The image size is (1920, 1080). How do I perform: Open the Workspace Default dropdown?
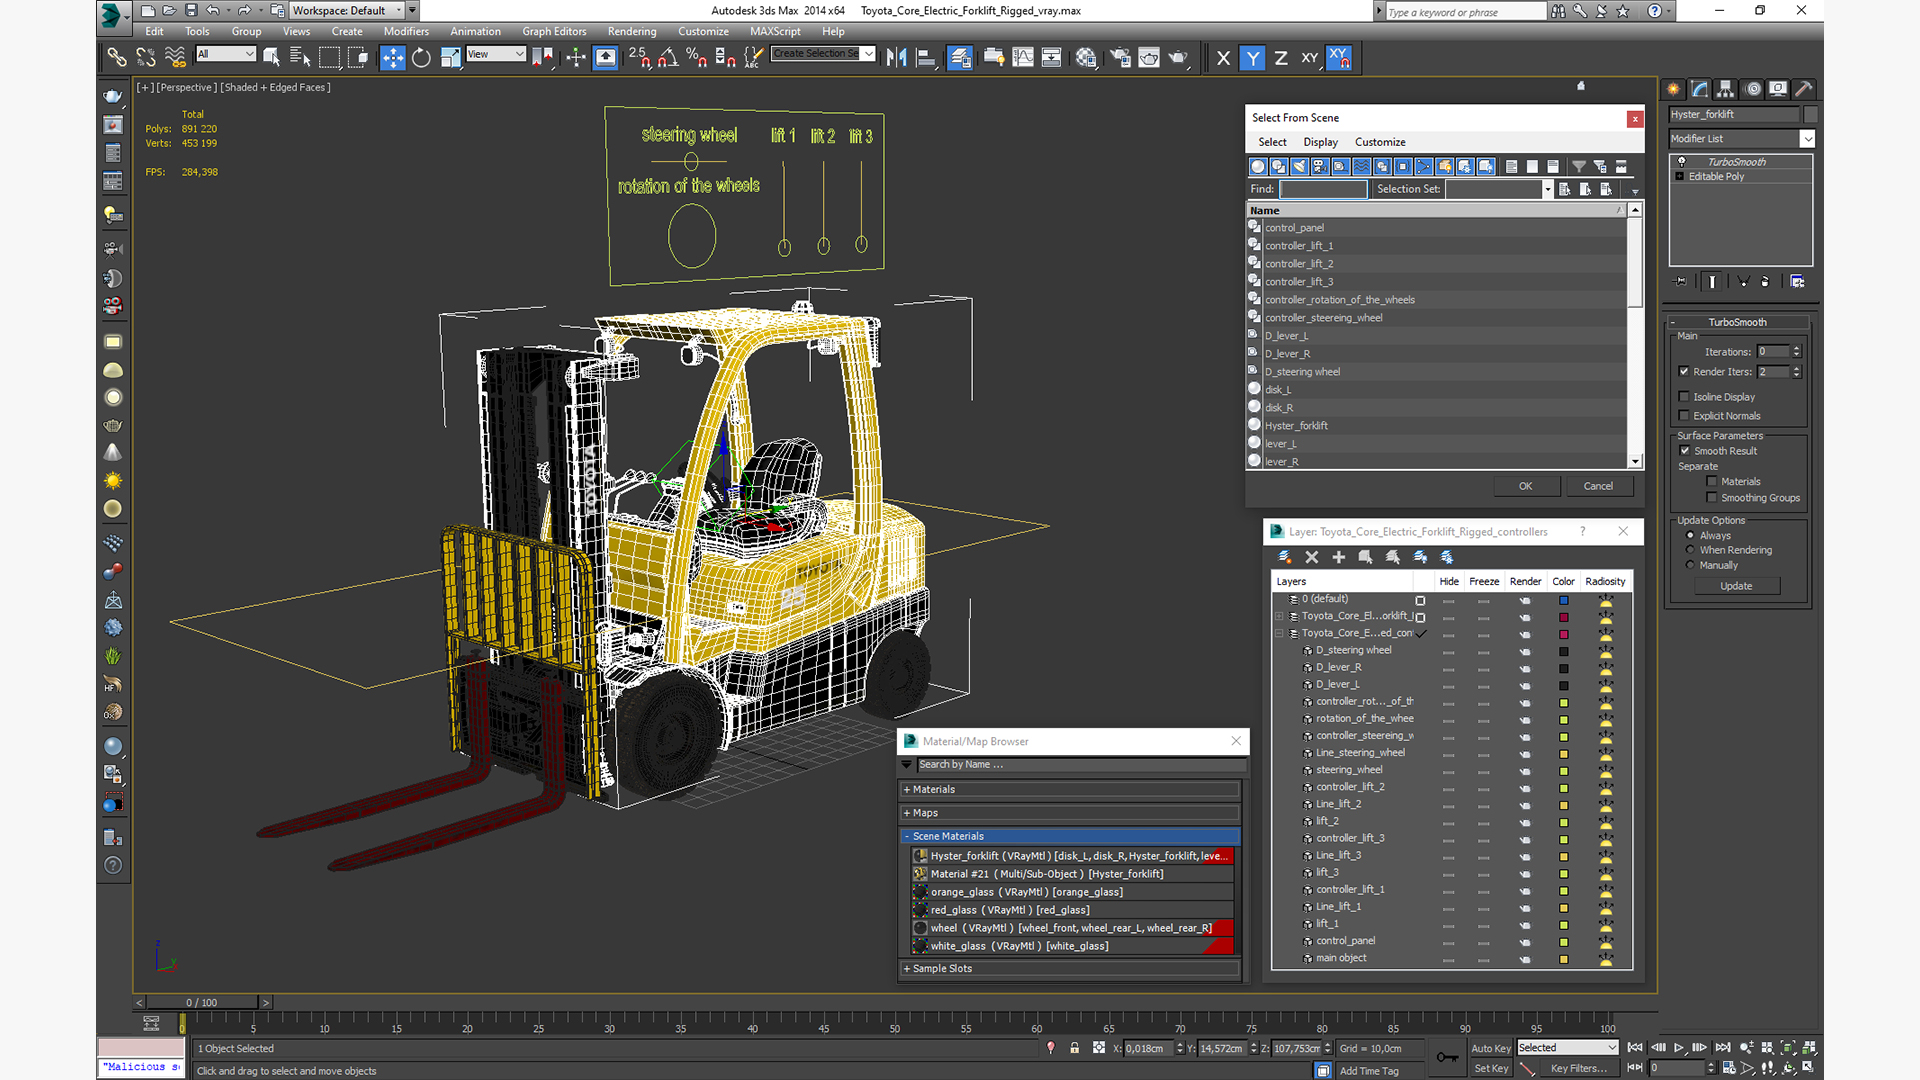[x=347, y=11]
